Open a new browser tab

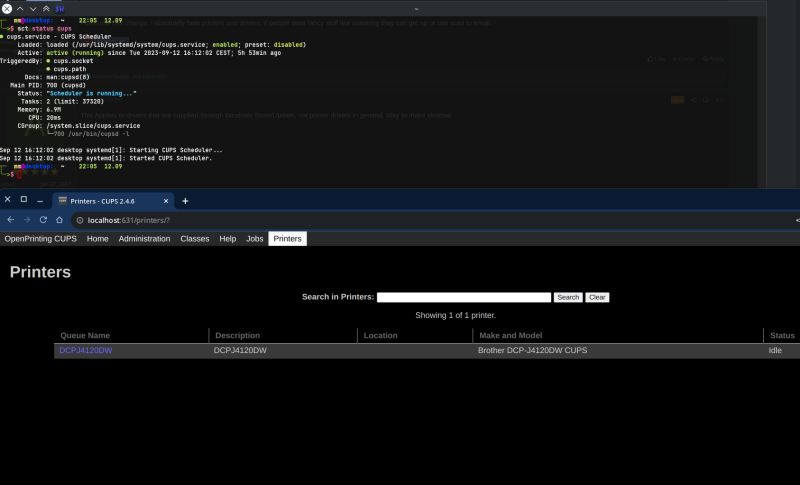tap(185, 201)
